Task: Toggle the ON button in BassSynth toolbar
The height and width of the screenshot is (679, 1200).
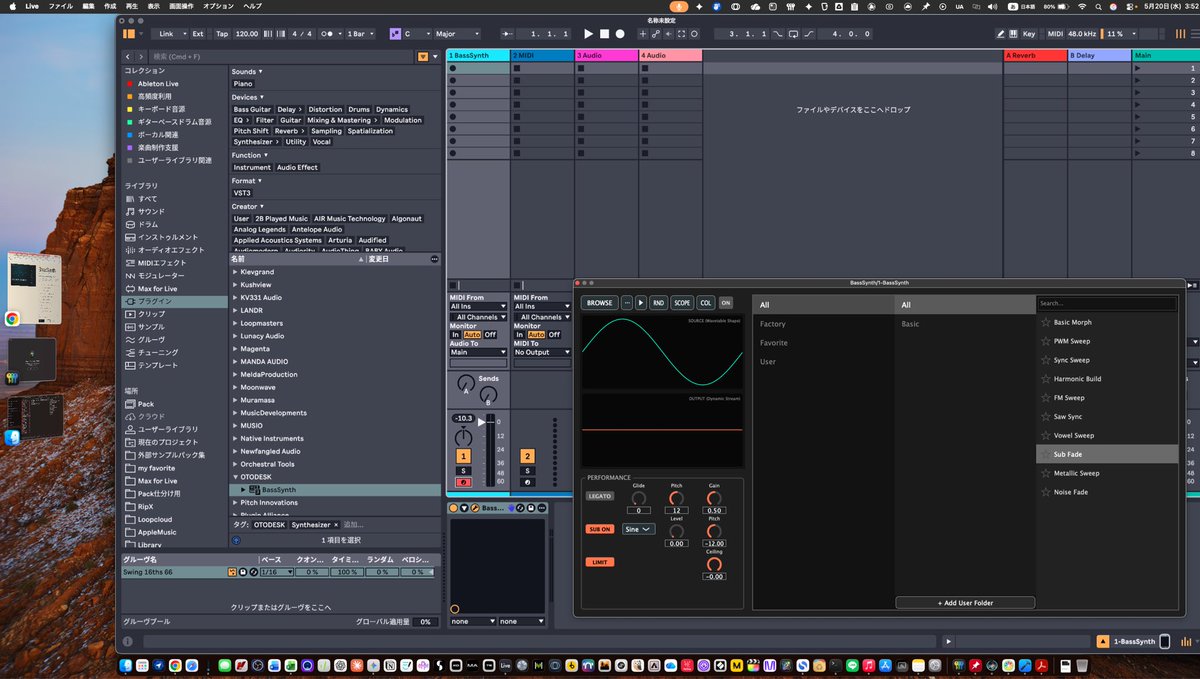Action: (725, 302)
